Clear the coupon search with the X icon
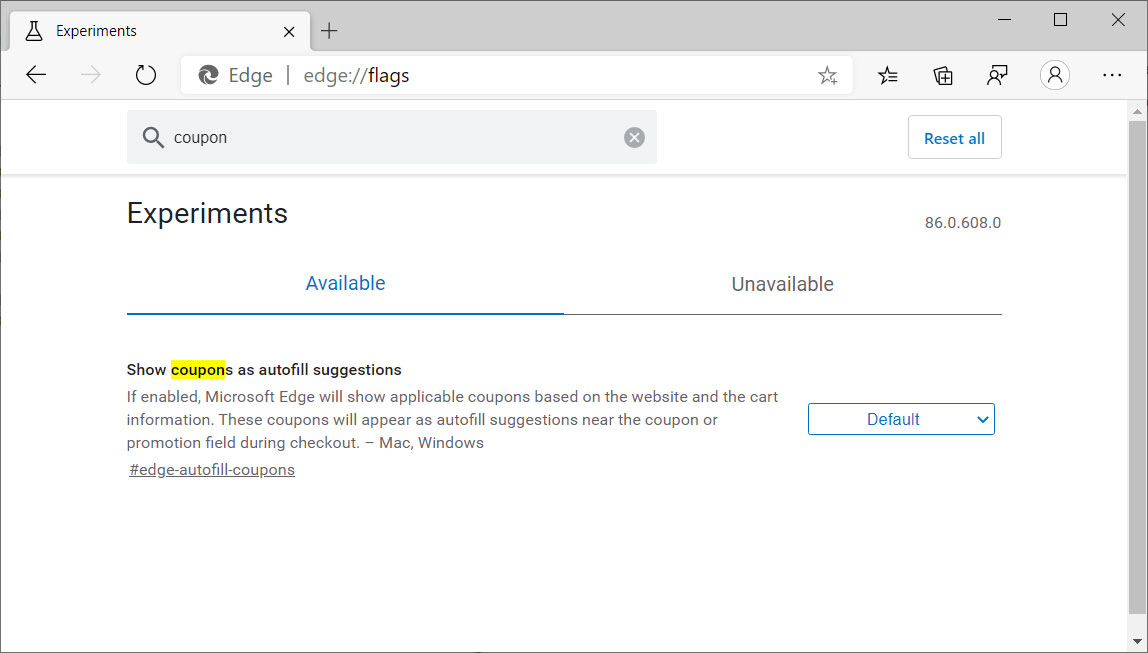This screenshot has height=653, width=1148. click(634, 137)
